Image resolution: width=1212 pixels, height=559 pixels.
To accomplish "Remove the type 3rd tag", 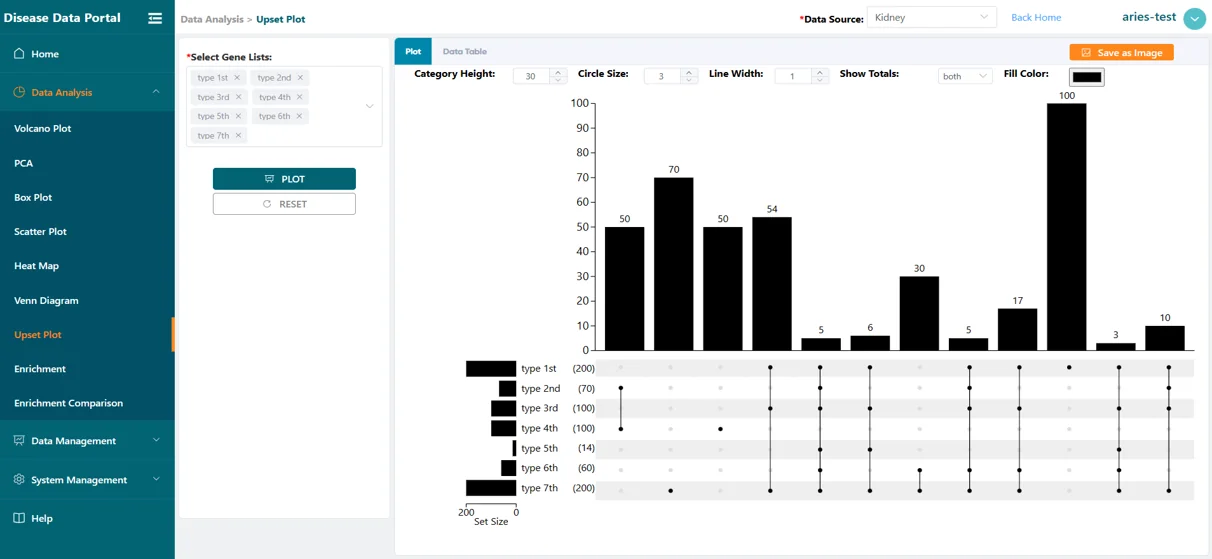I will [x=238, y=97].
